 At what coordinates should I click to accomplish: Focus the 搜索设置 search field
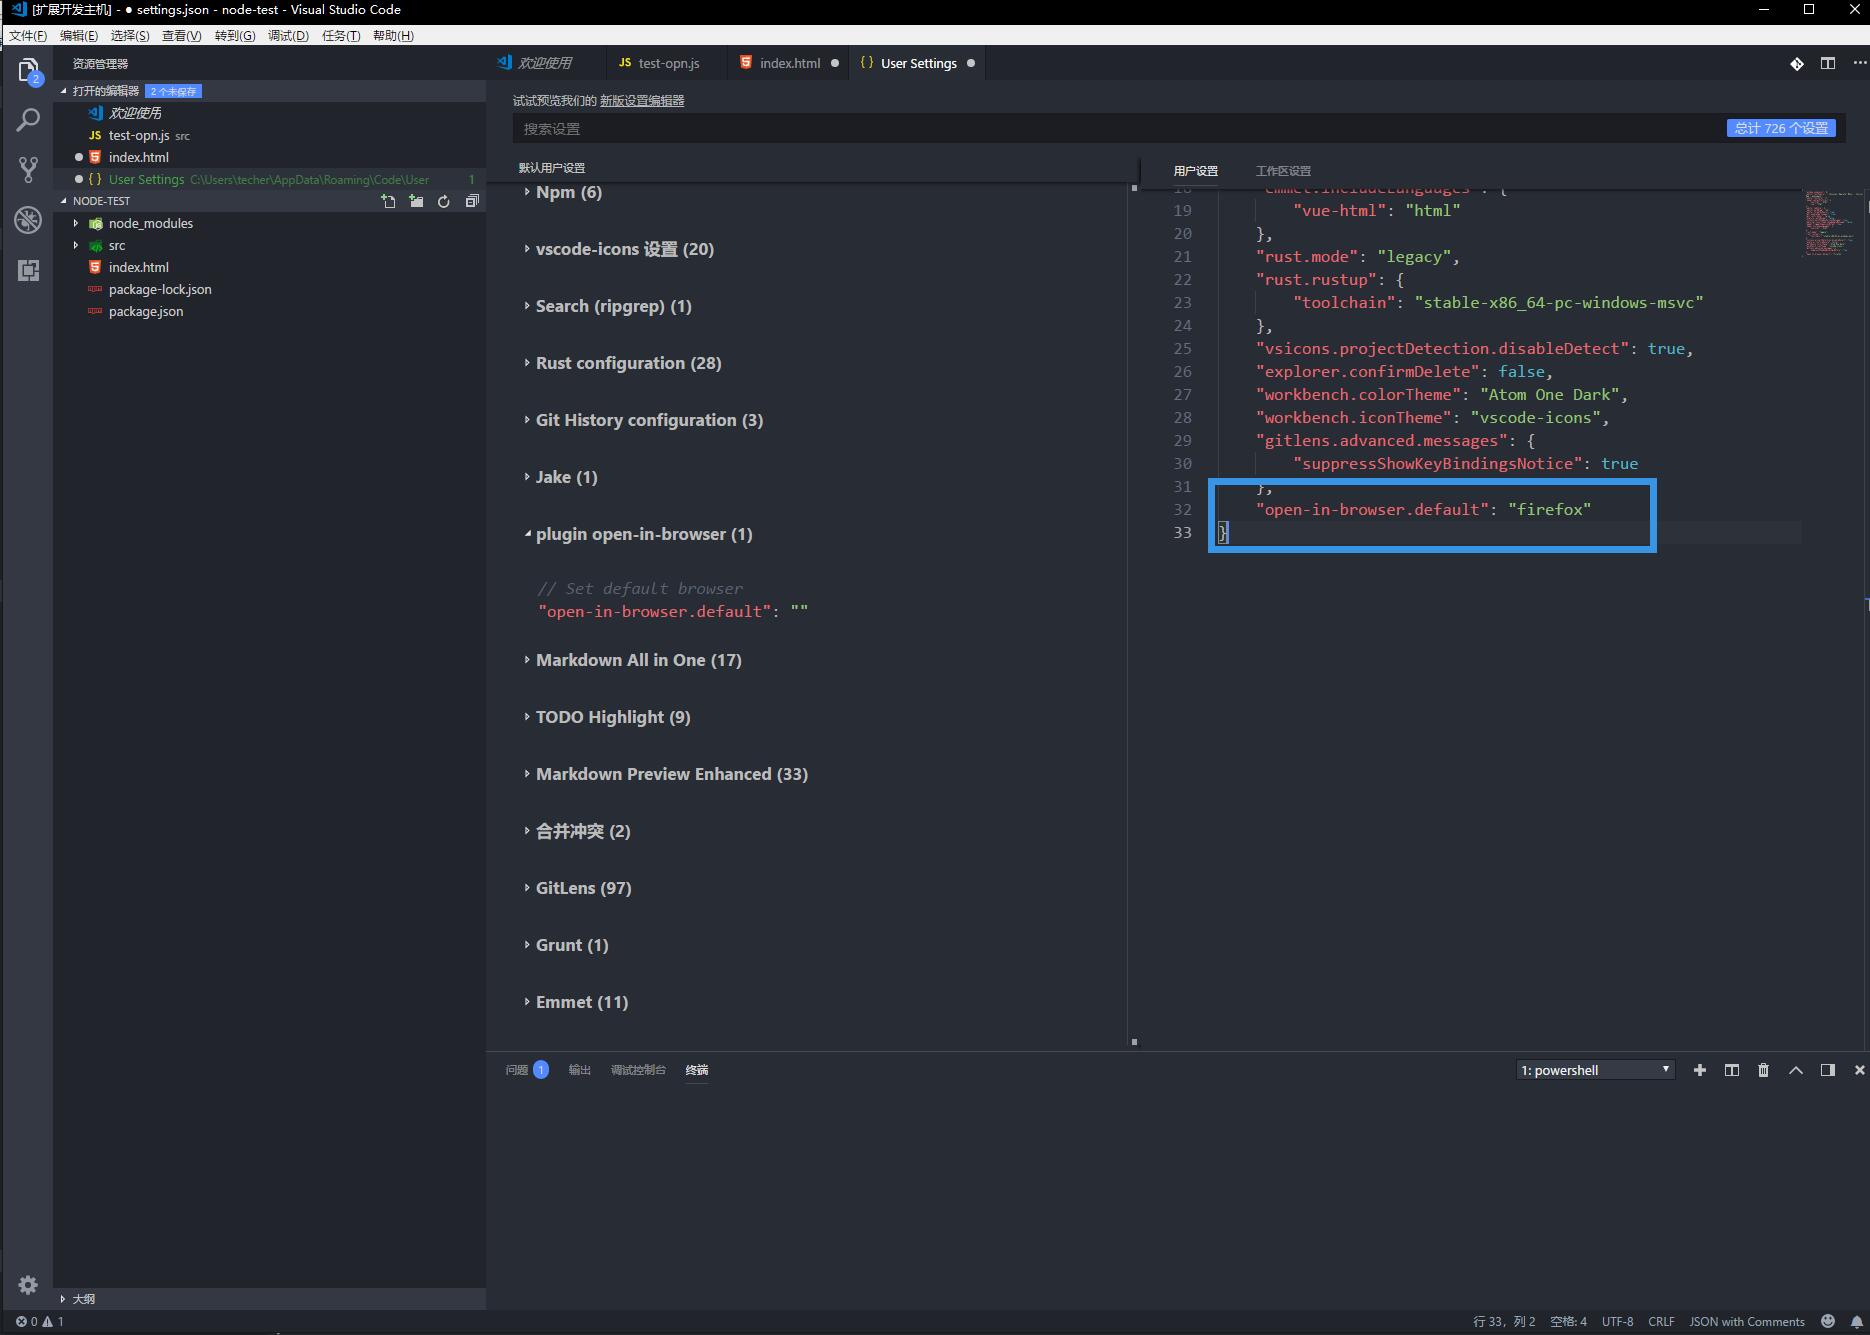tap(900, 128)
